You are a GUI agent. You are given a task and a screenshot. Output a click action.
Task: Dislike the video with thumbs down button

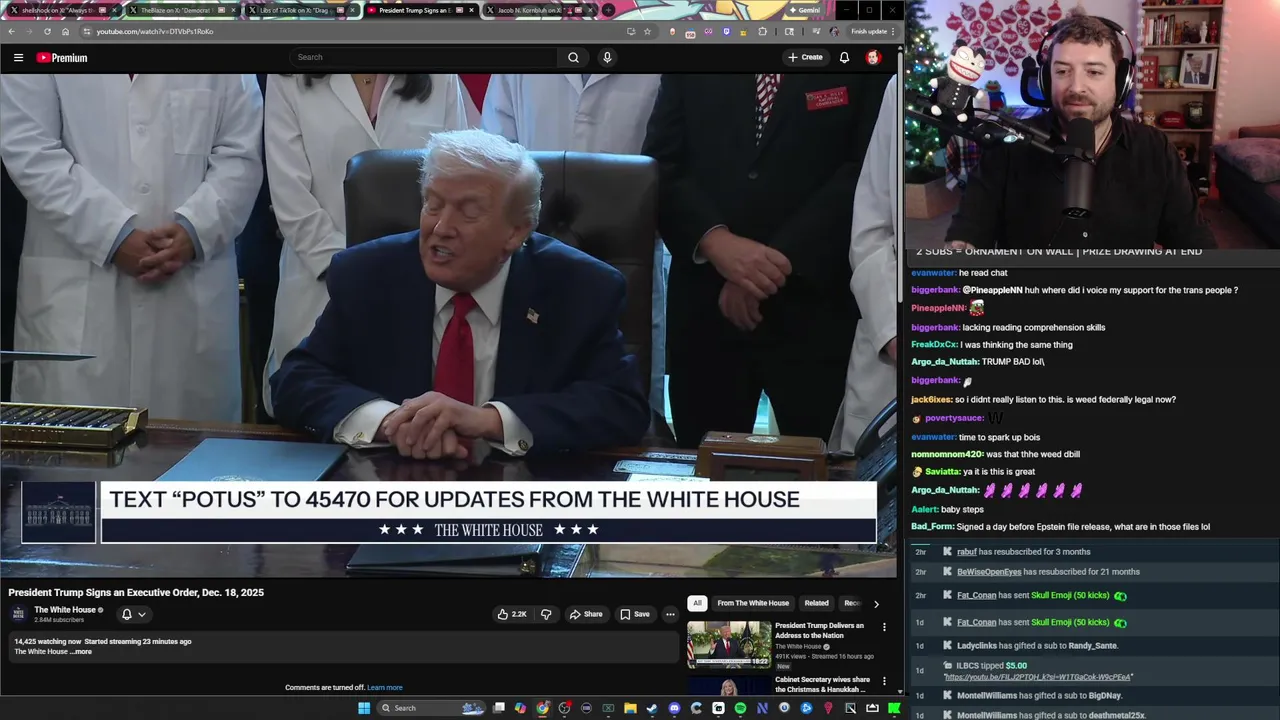point(546,614)
